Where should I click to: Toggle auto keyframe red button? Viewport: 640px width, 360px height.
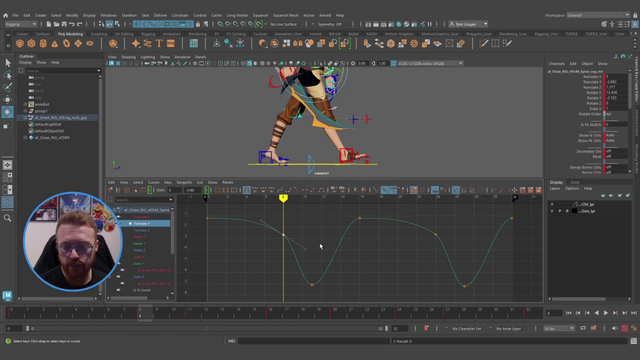(x=624, y=328)
